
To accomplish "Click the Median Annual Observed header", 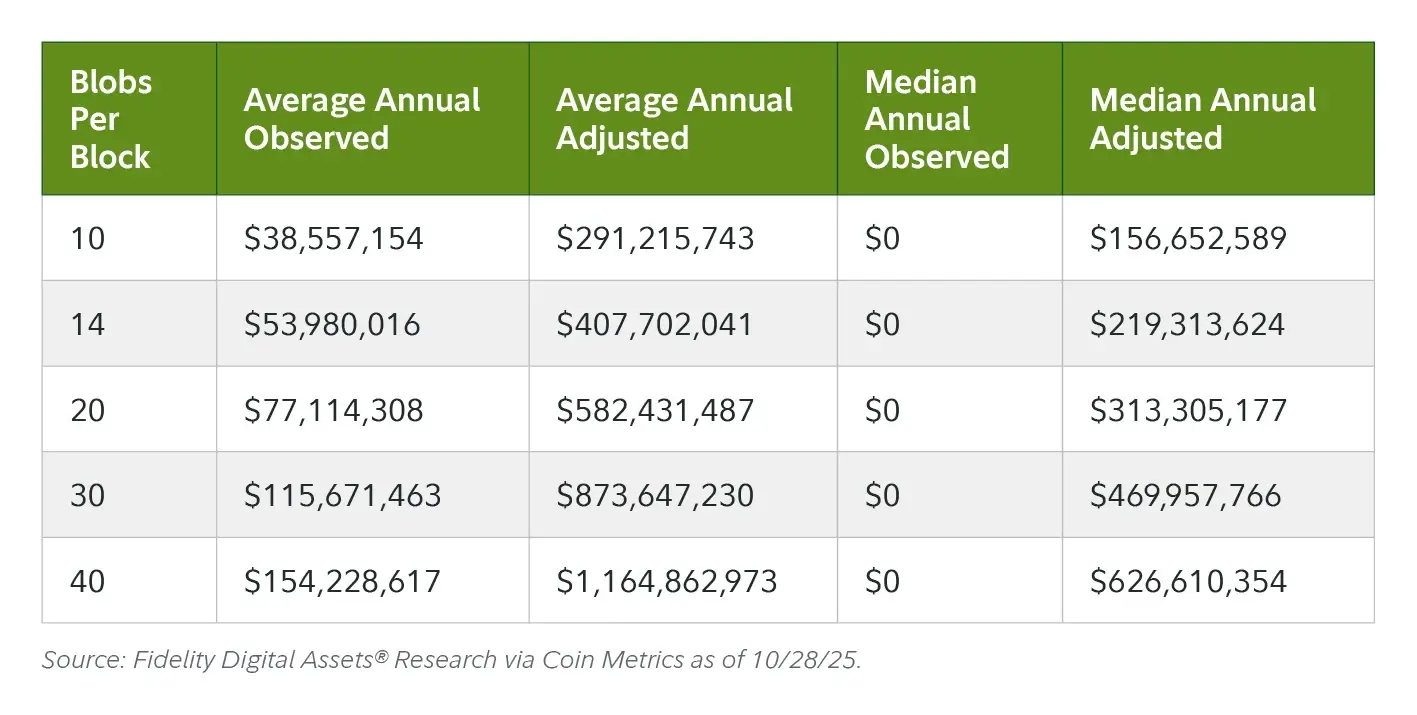I will 936,119.
